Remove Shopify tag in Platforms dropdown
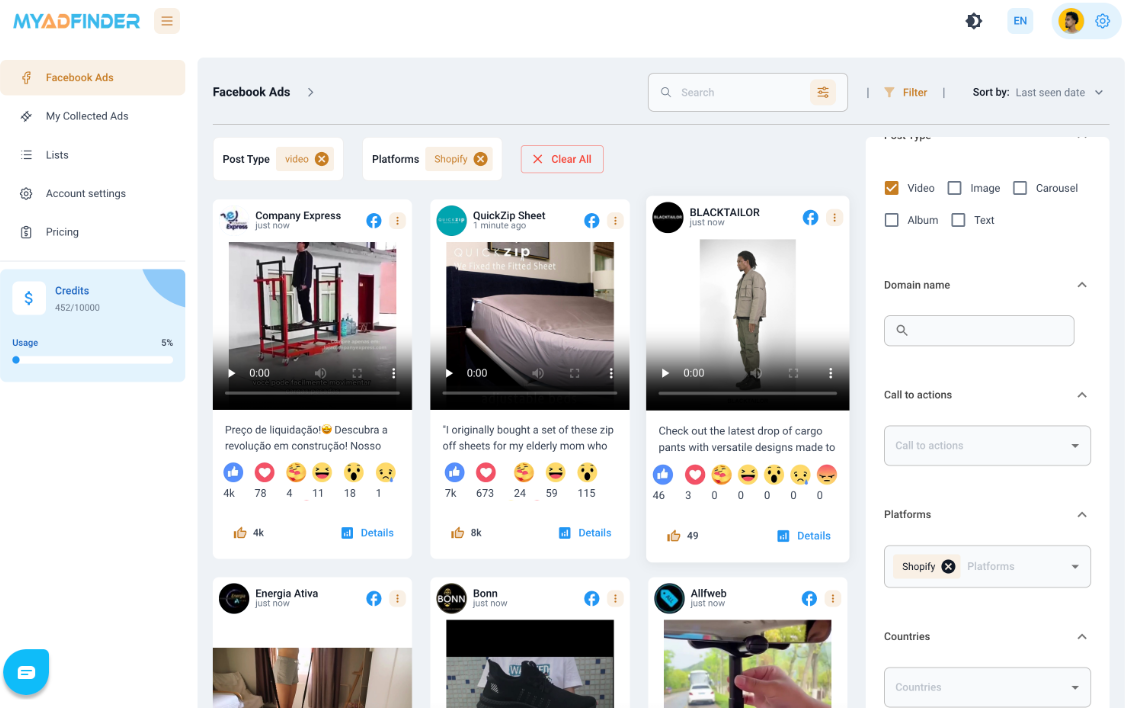This screenshot has width=1131, height=708. 949,567
